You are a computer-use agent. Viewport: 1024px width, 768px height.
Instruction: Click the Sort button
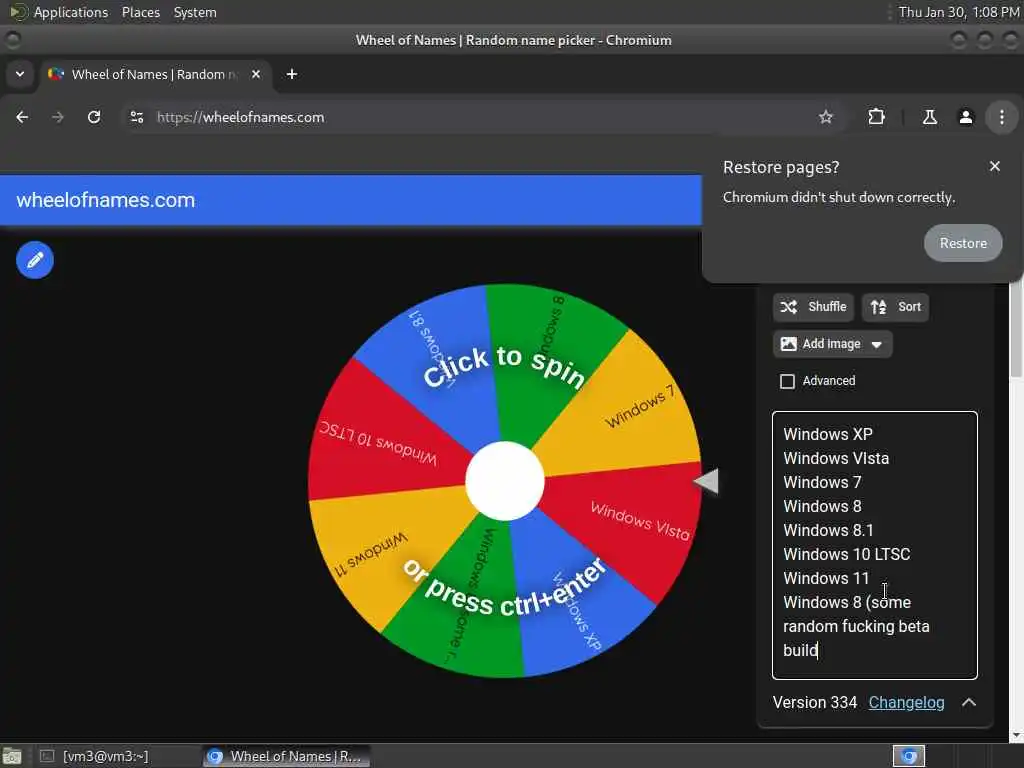coord(895,307)
